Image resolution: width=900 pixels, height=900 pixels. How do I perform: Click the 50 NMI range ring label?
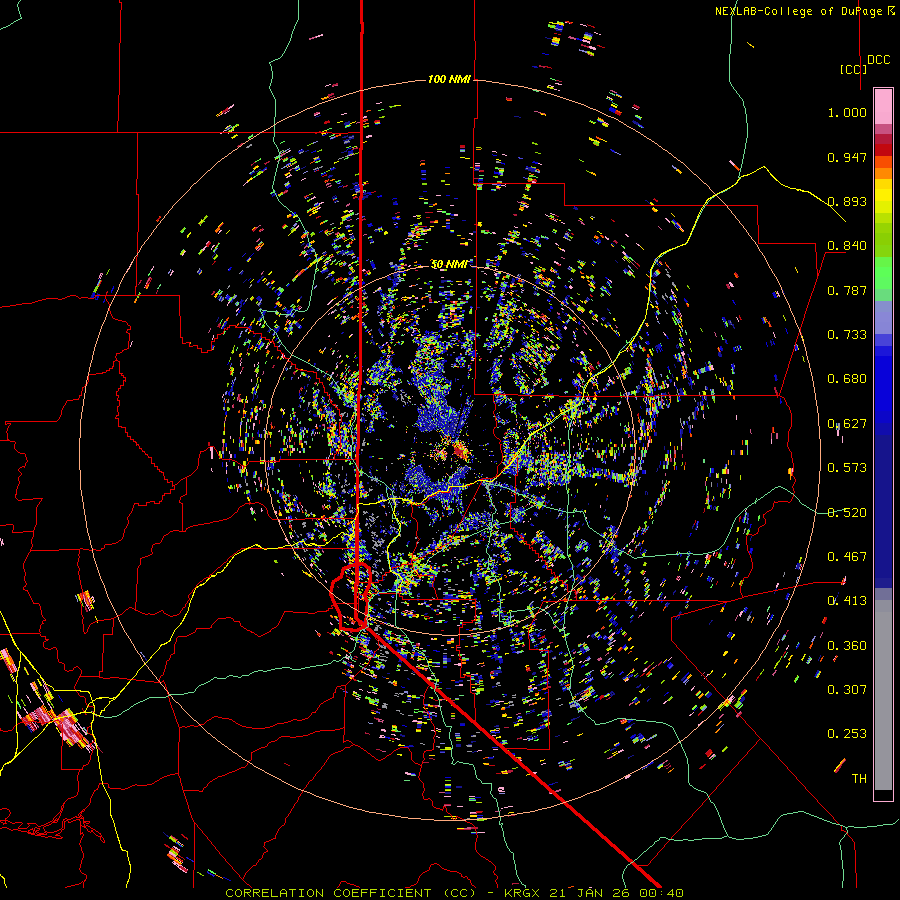point(449,264)
